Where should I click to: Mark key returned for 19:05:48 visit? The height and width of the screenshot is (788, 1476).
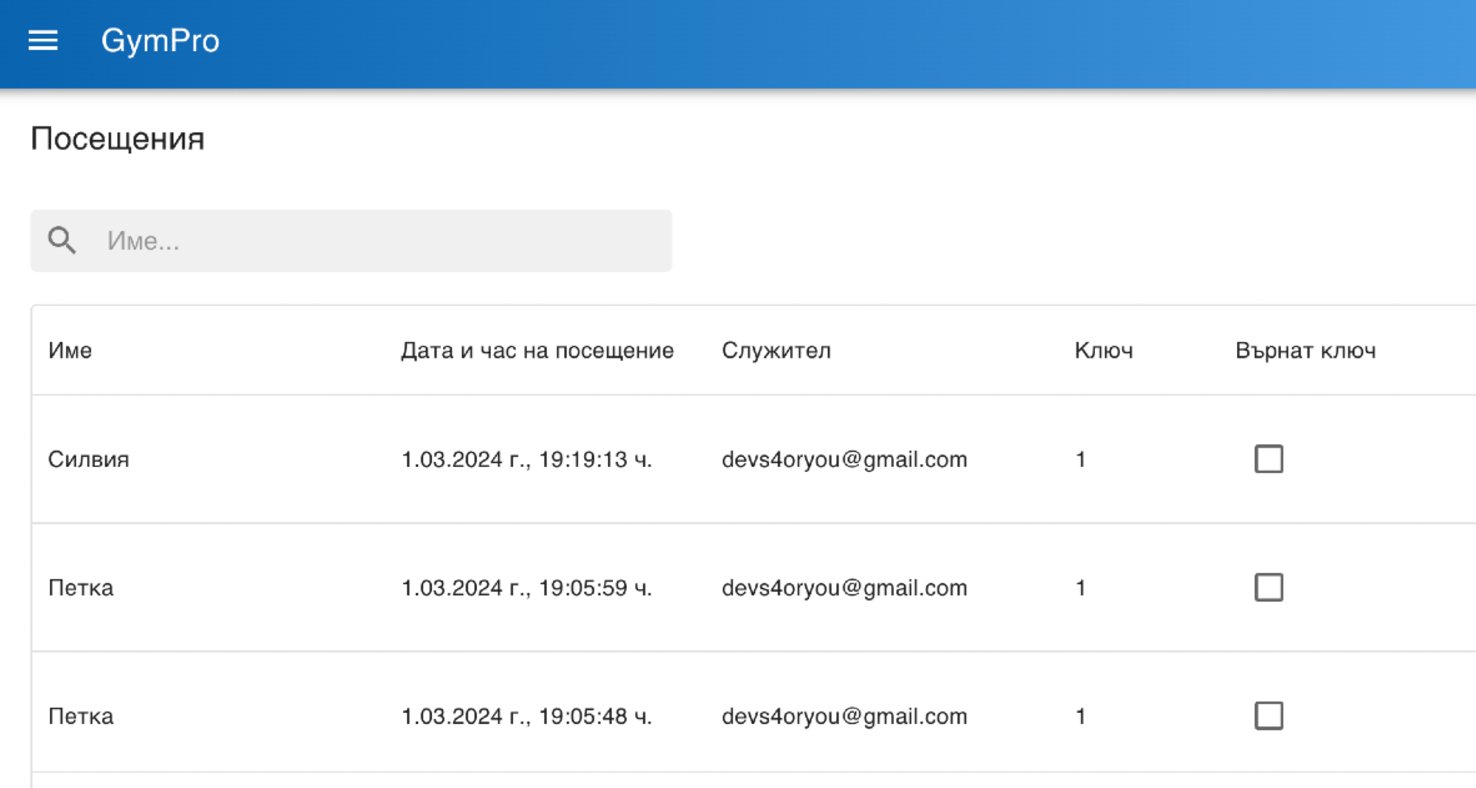(x=1268, y=716)
